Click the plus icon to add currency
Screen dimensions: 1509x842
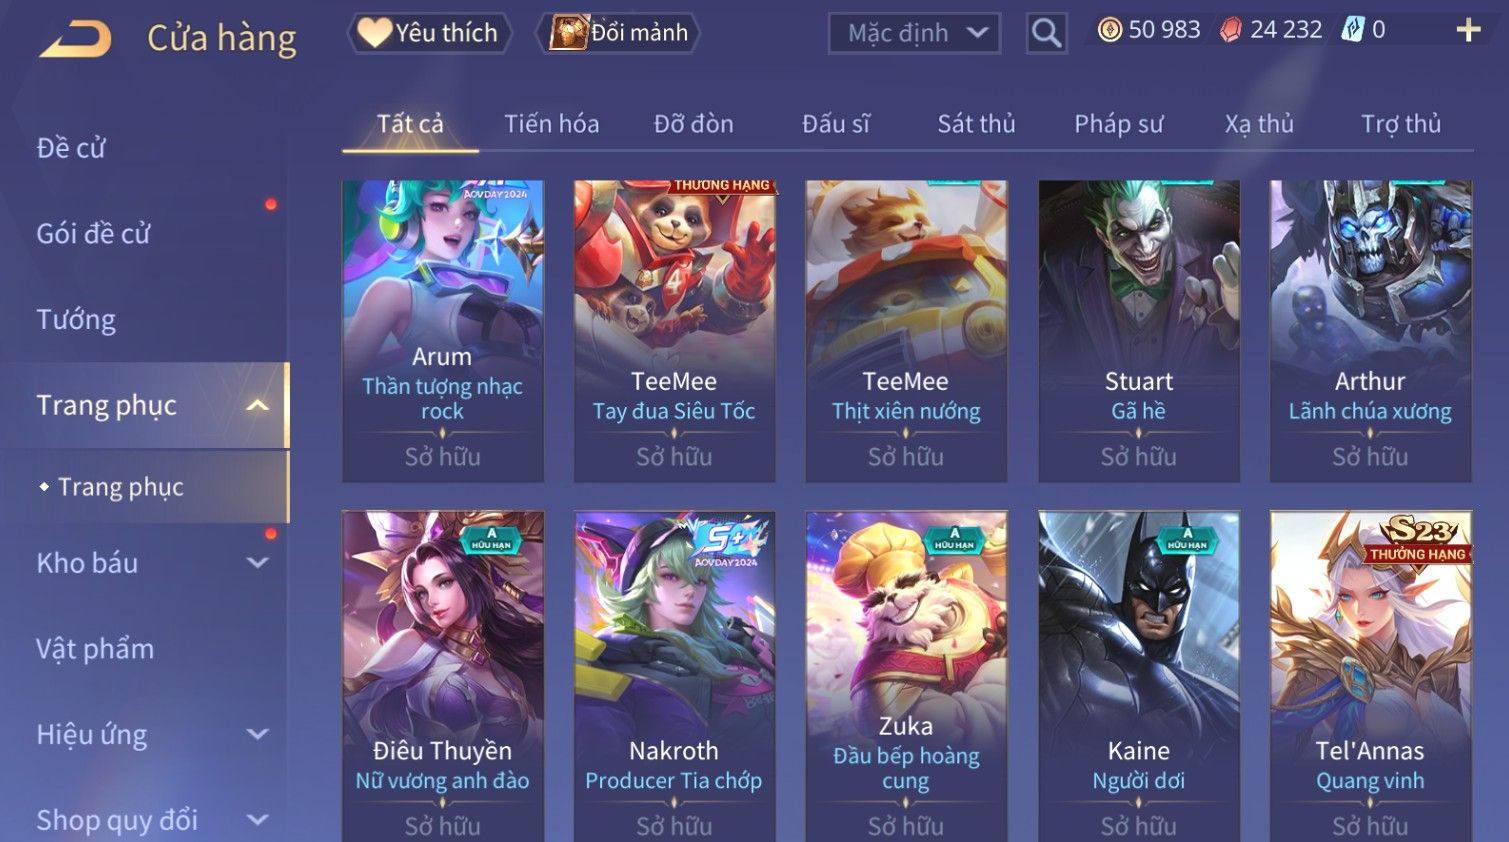pos(1468,30)
